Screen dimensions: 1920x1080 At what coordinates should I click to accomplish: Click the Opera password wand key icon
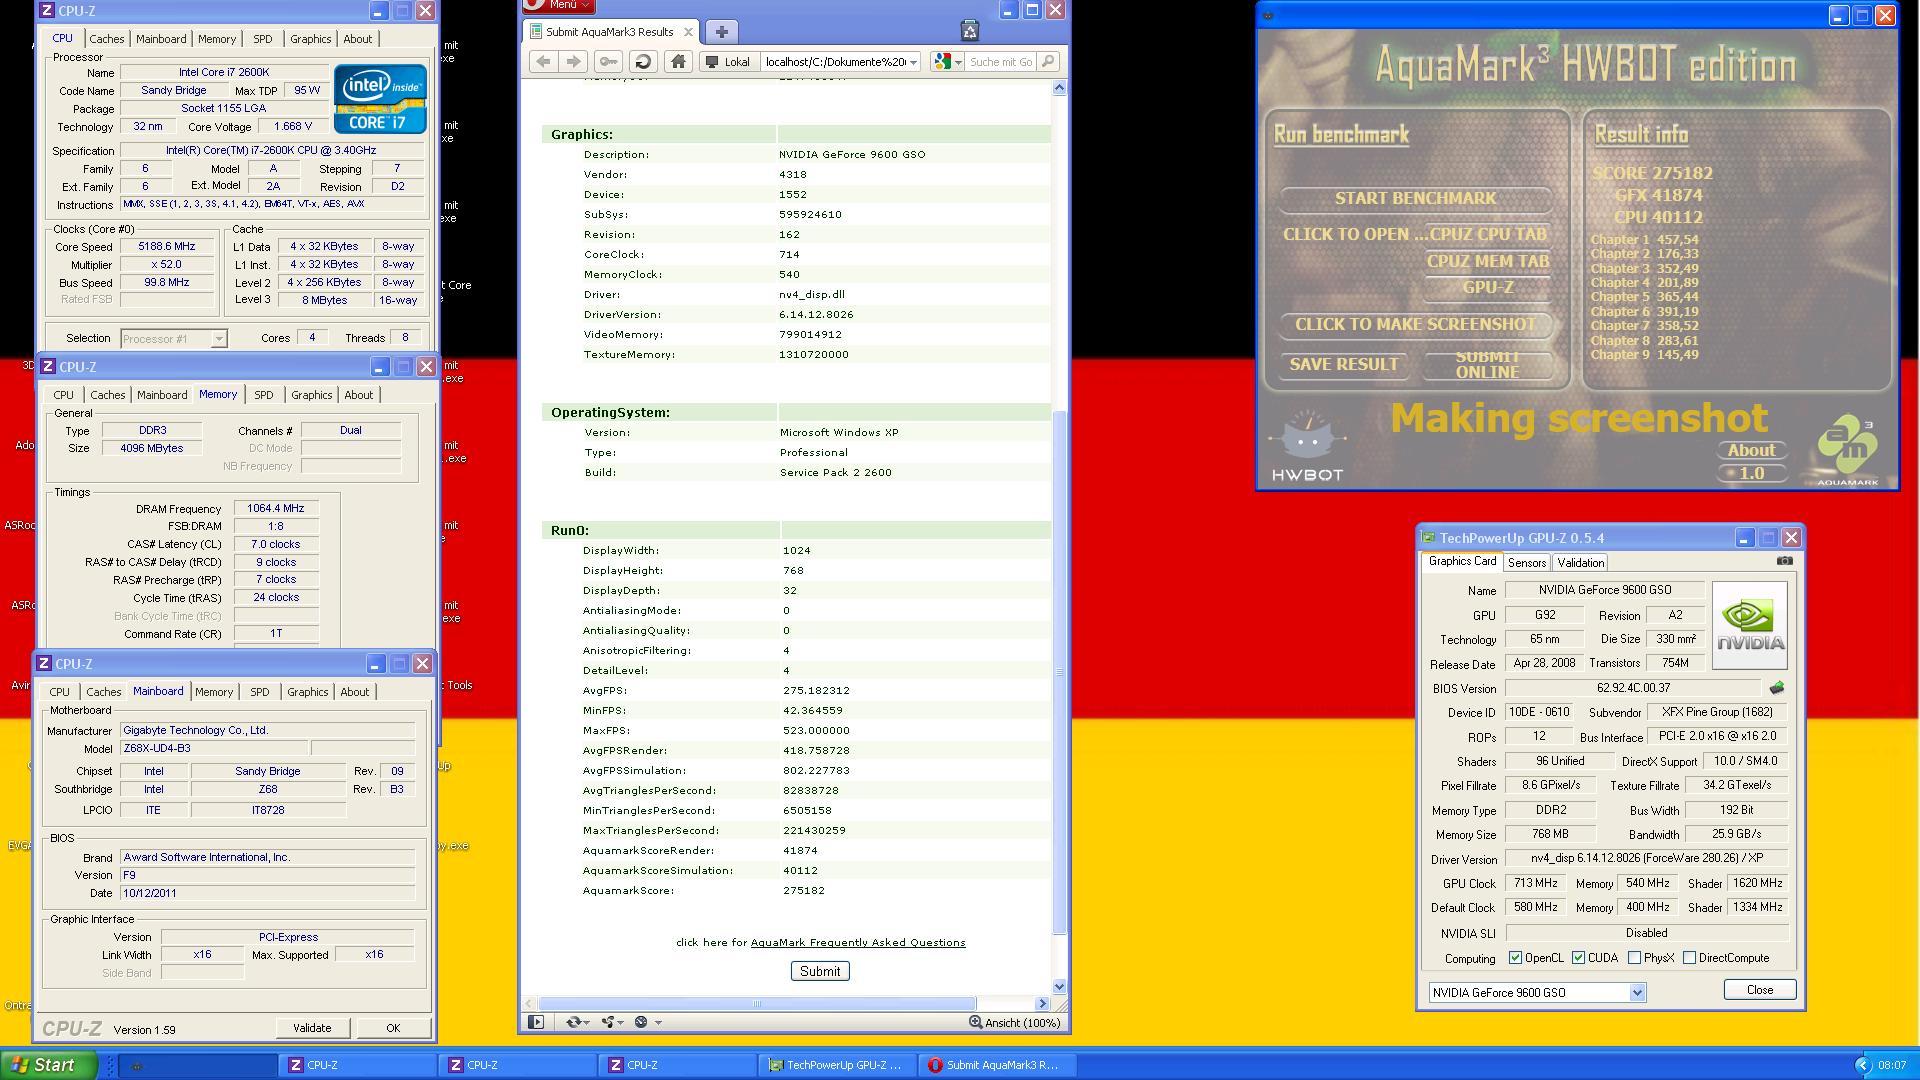[608, 62]
